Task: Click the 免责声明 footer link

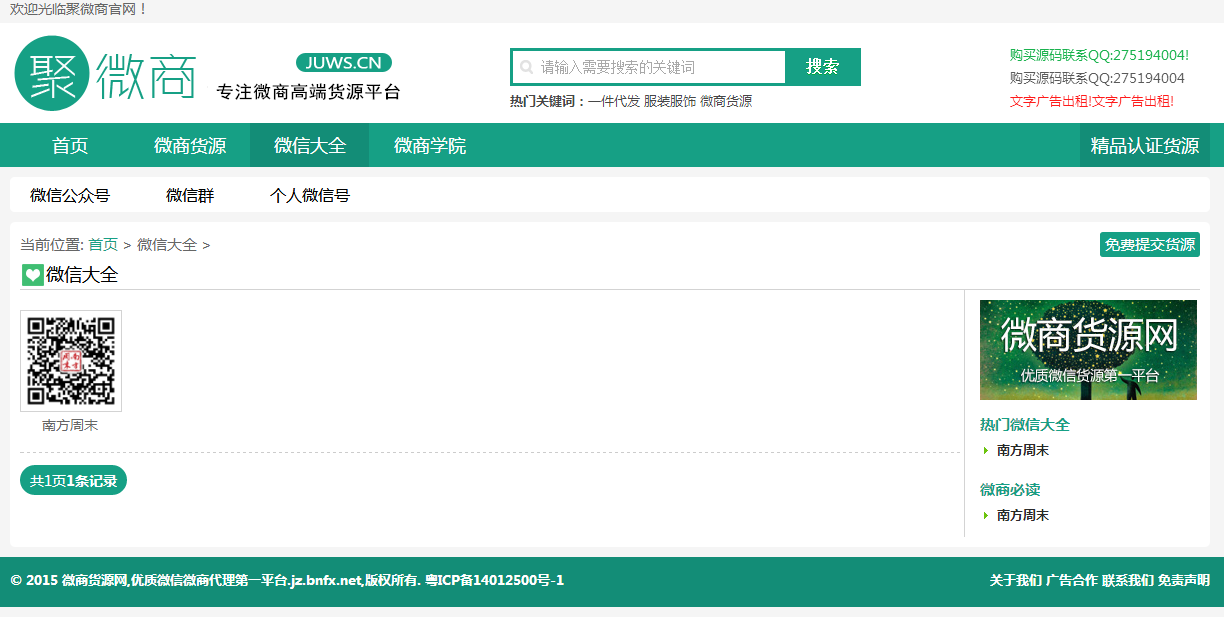Action: click(x=1184, y=581)
